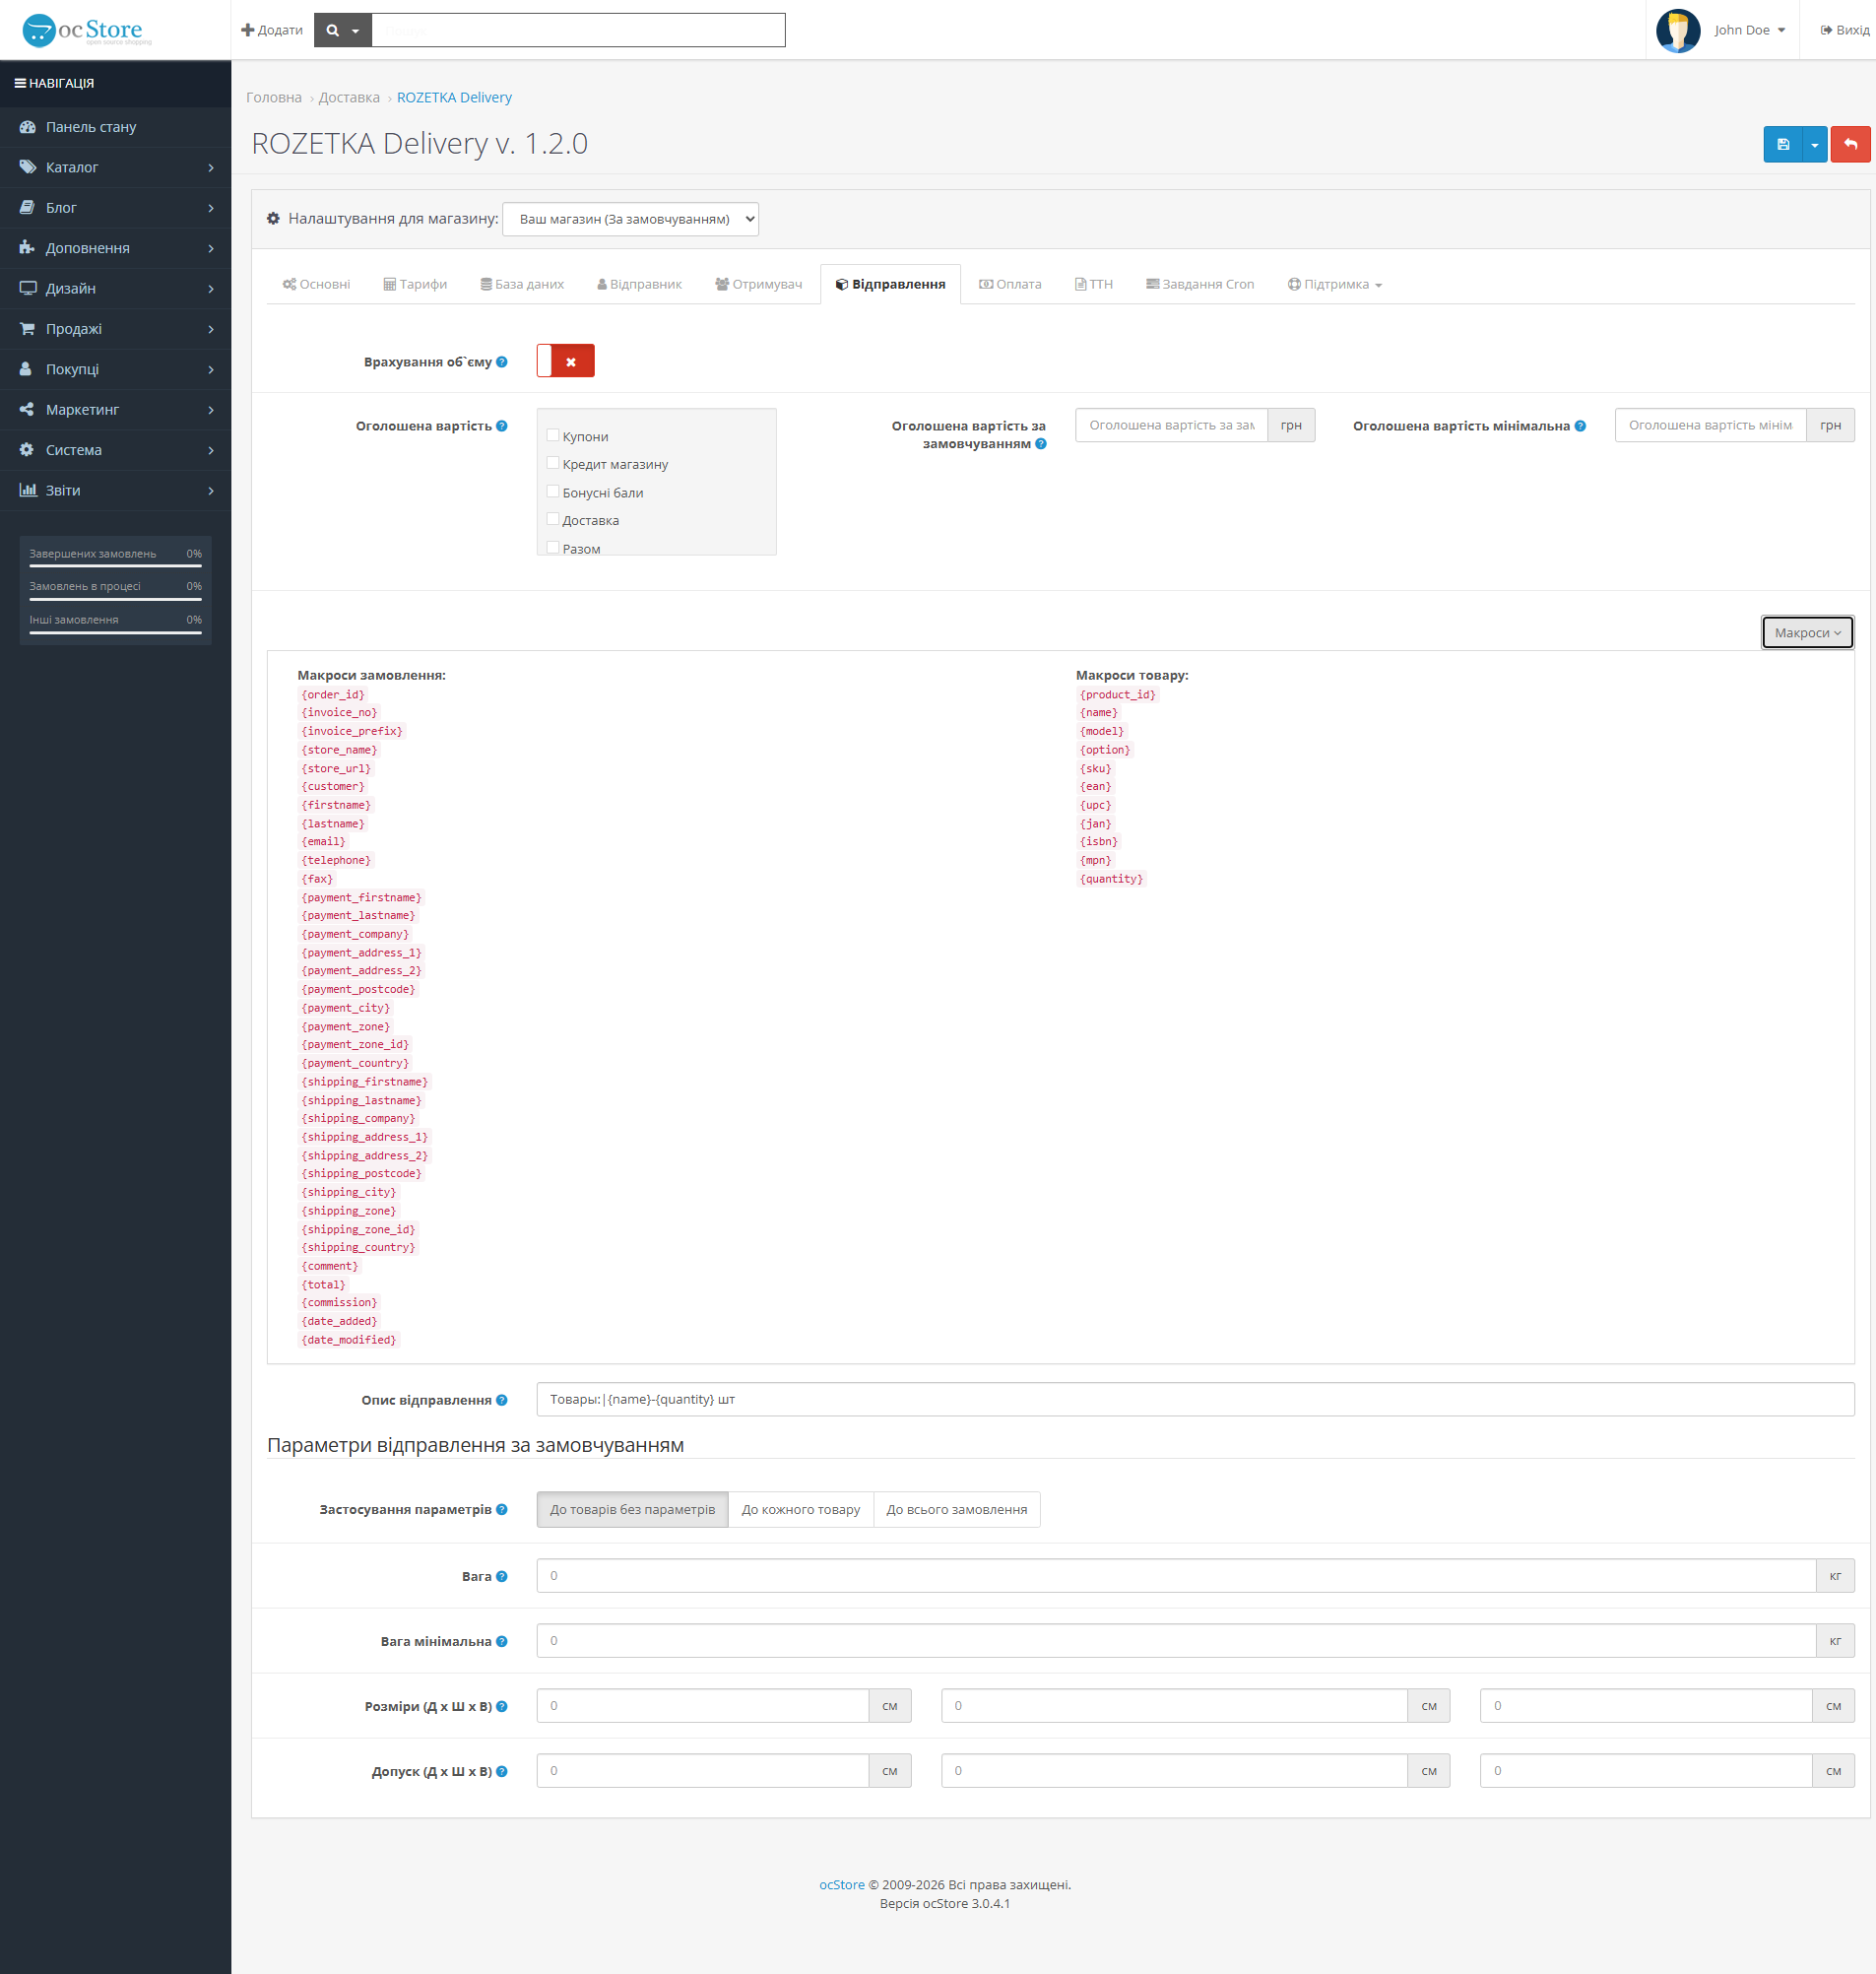Collapse the Макроси dropdown button

(1807, 632)
